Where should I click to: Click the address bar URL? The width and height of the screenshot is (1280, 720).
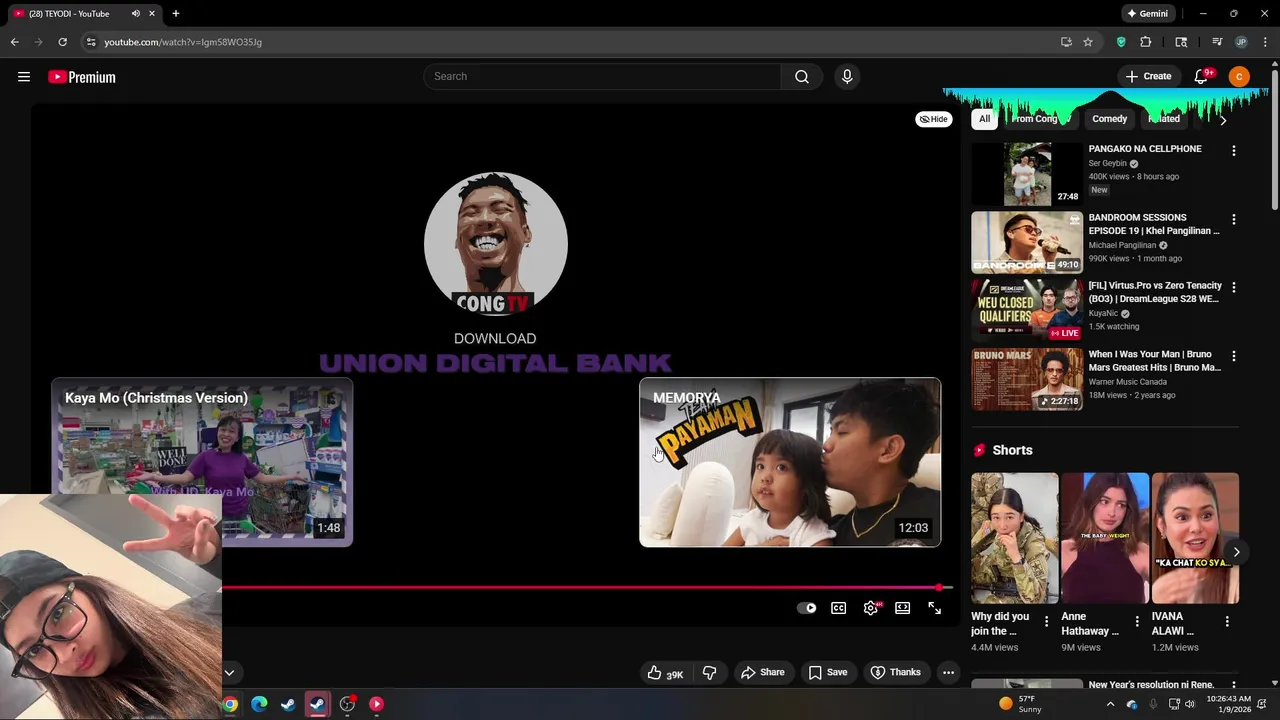[183, 42]
